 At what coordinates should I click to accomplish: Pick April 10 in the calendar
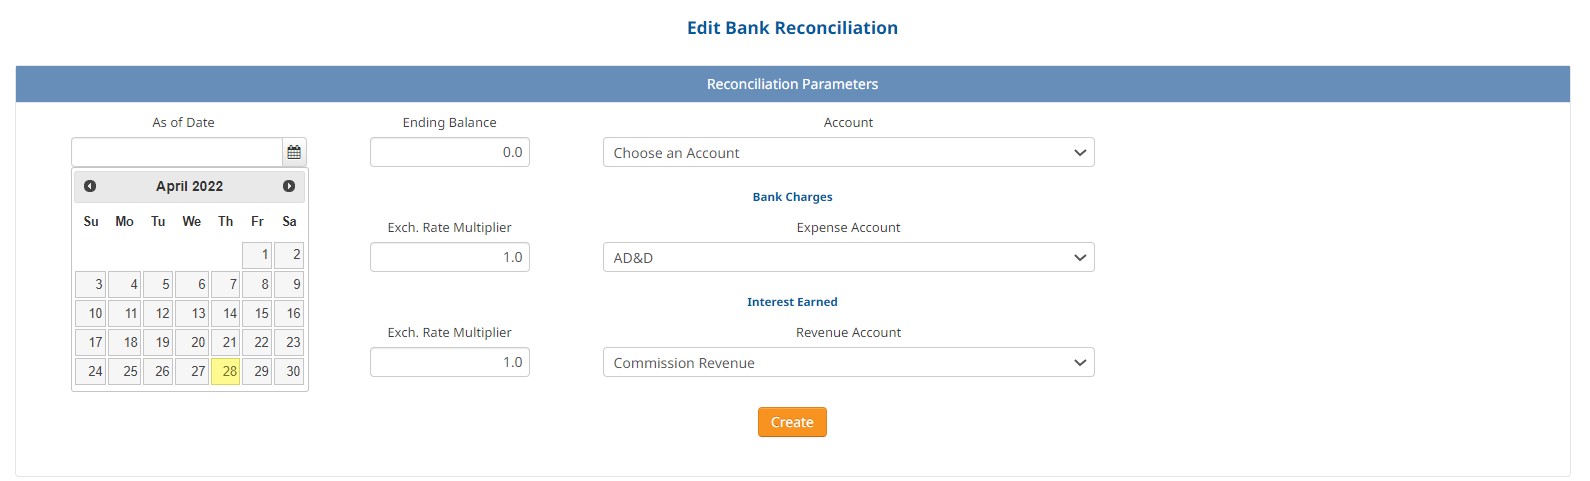click(90, 313)
